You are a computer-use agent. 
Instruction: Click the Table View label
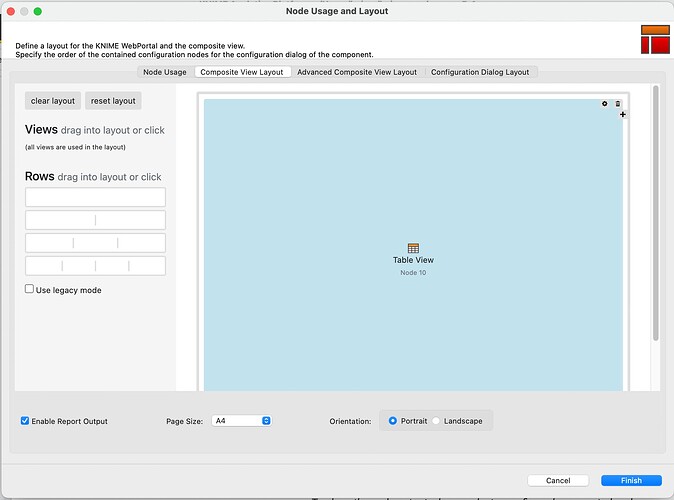pos(413,260)
